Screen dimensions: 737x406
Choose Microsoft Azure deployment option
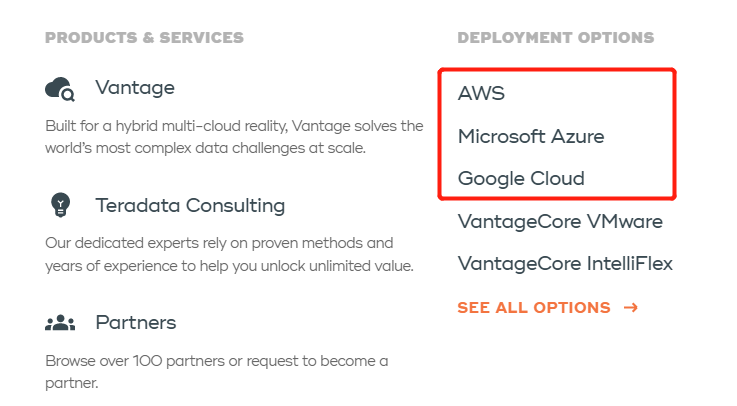[x=531, y=136]
